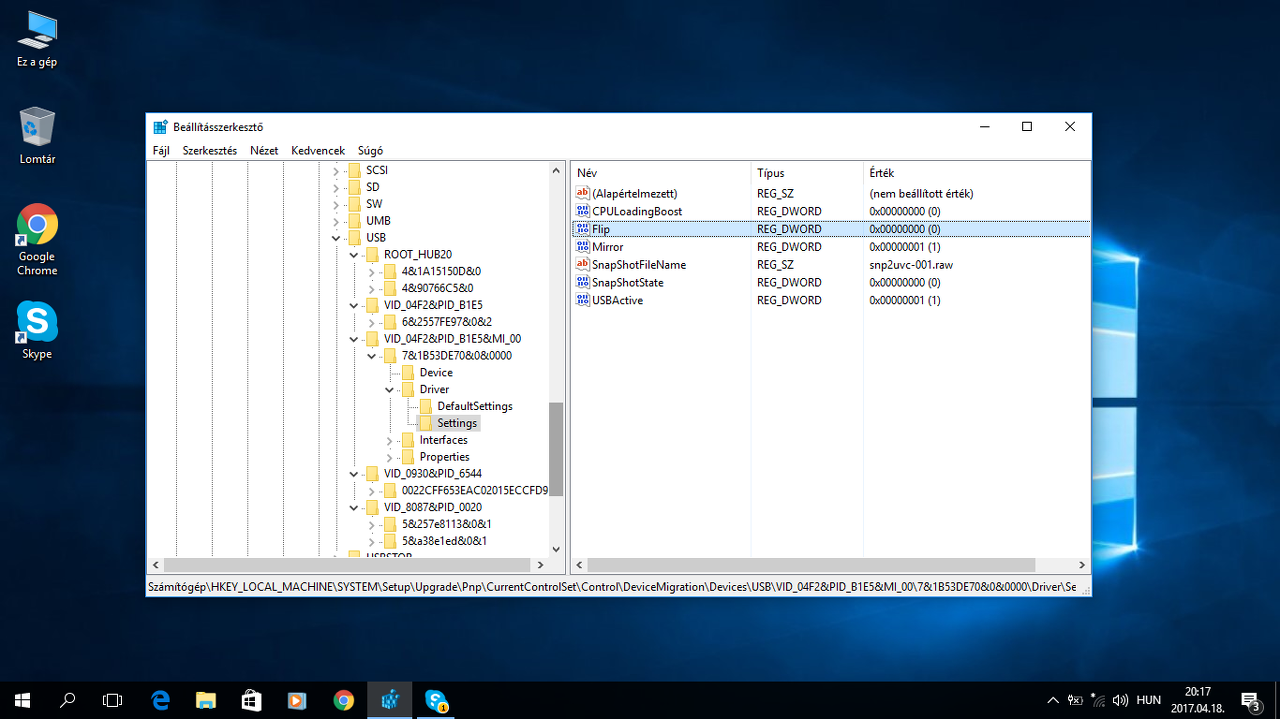This screenshot has width=1280, height=719.
Task: Click the ROOT_HUB20 folder icon
Action: (372, 254)
